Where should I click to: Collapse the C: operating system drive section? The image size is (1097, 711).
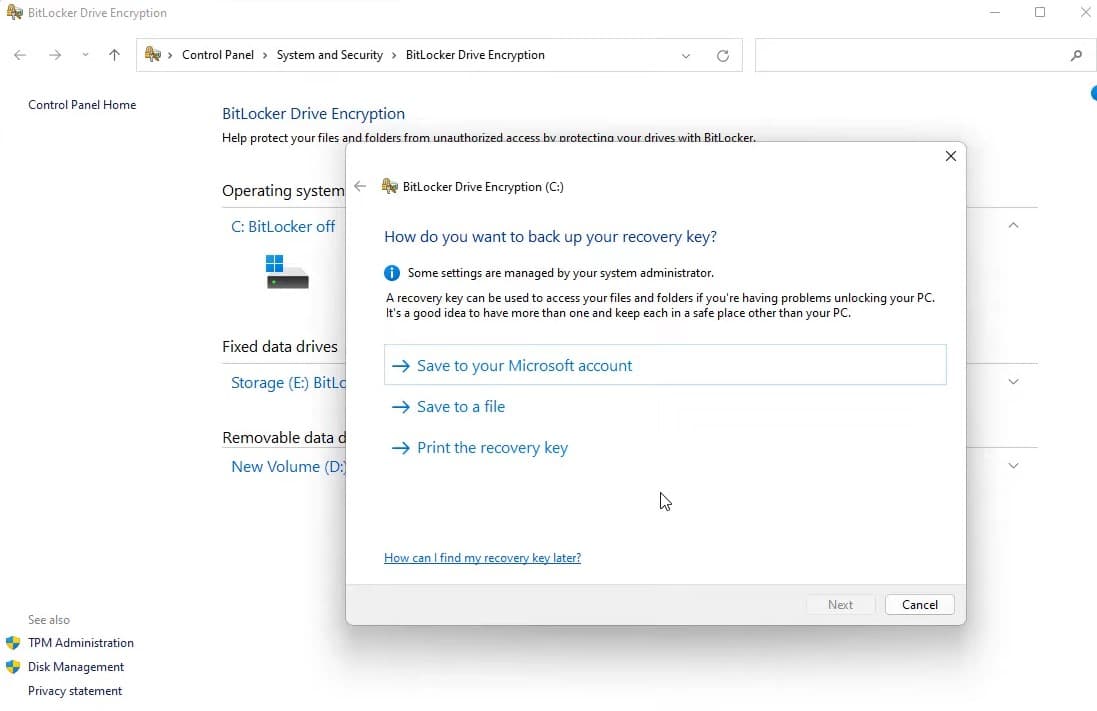point(1013,226)
